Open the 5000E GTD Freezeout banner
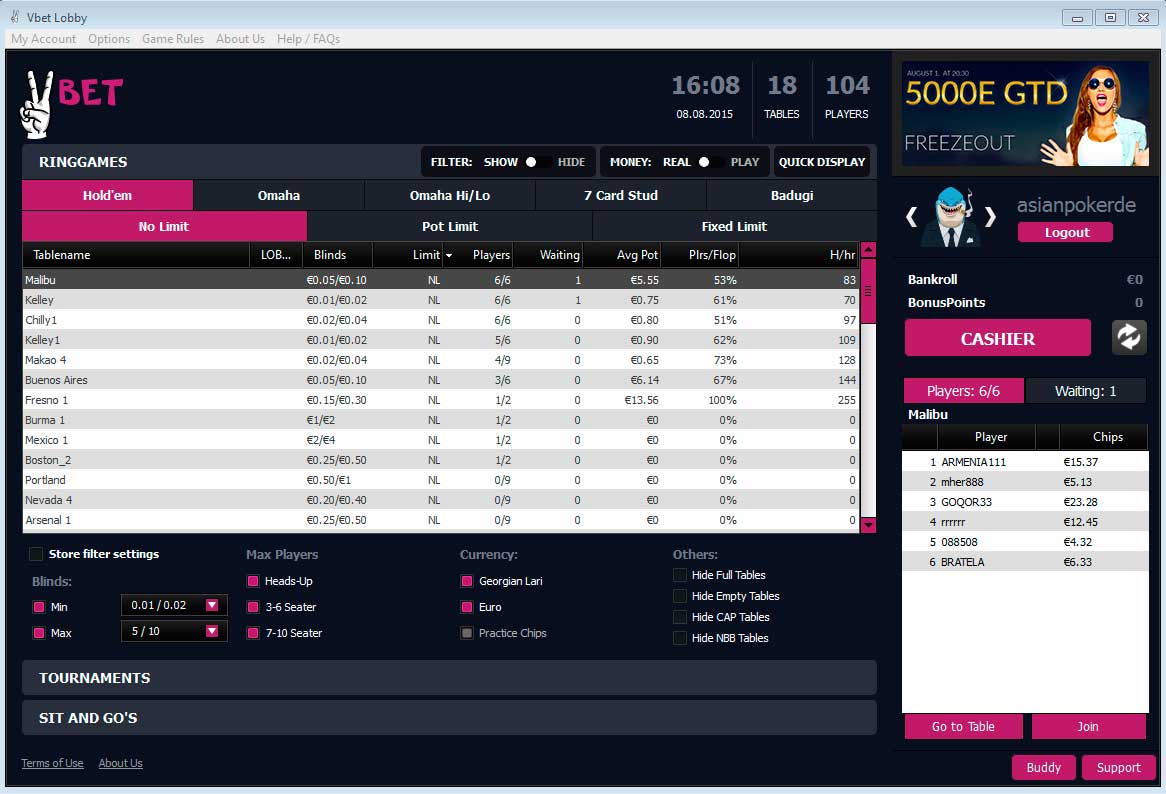1166x794 pixels. click(x=1025, y=114)
